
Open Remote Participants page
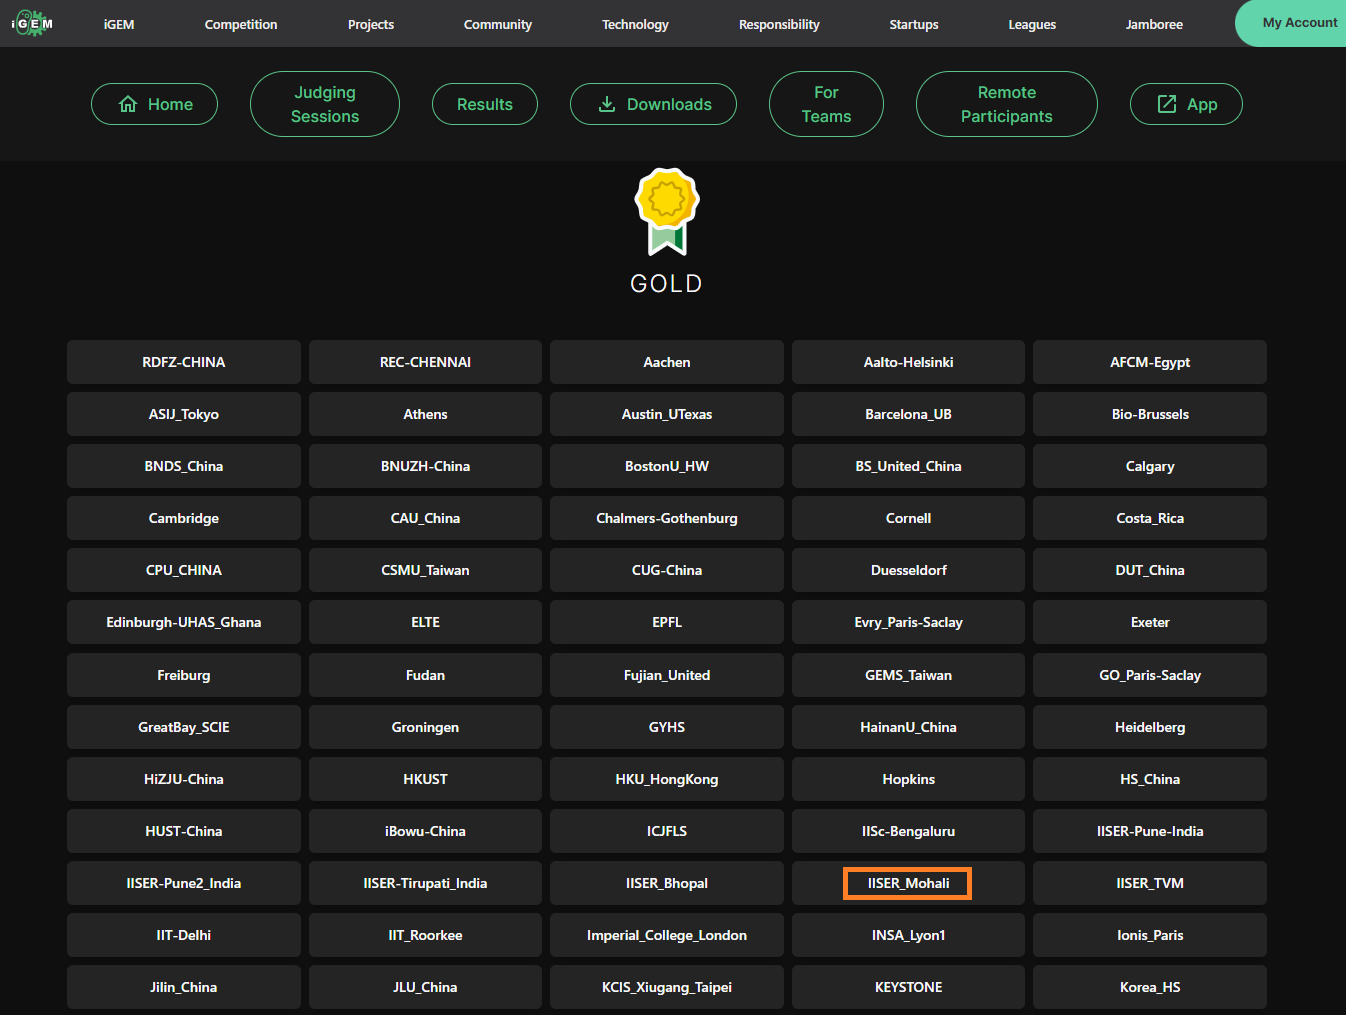(1007, 104)
